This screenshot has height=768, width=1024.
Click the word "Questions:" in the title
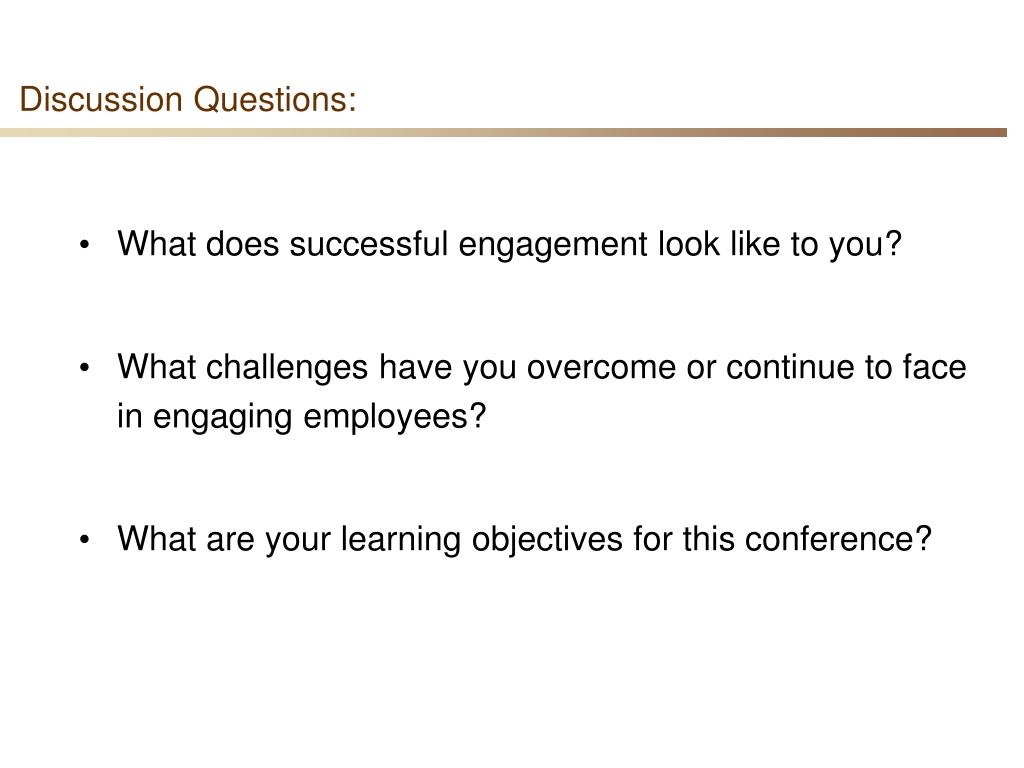pos(275,100)
